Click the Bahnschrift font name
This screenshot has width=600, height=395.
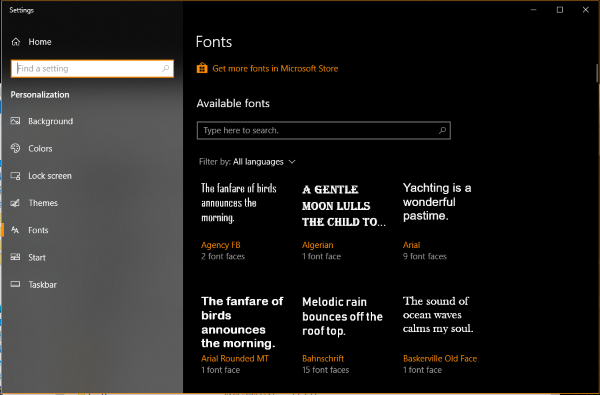click(323, 359)
